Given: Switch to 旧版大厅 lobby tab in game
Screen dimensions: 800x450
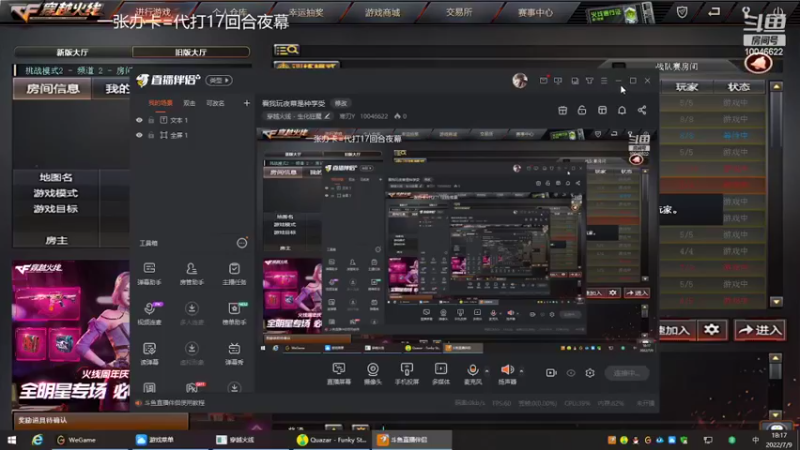Looking at the screenshot, I should click(191, 52).
